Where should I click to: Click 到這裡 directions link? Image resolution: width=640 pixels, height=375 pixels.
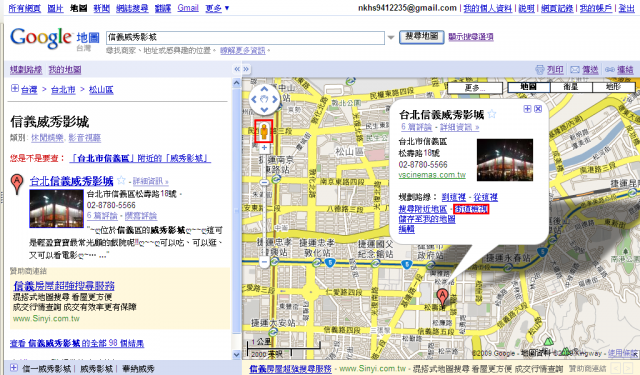pos(453,197)
